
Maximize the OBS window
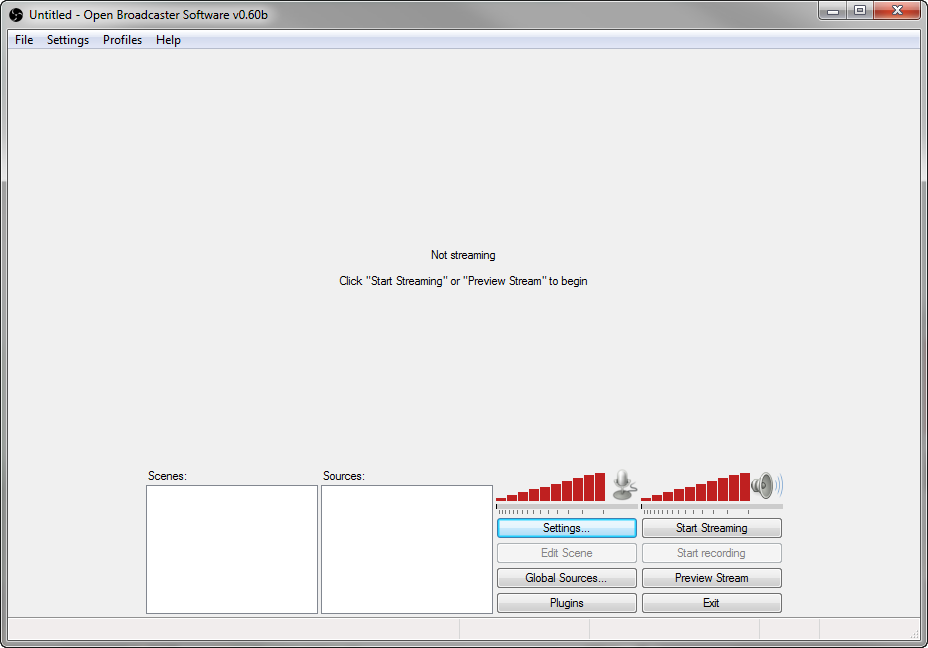tap(860, 11)
